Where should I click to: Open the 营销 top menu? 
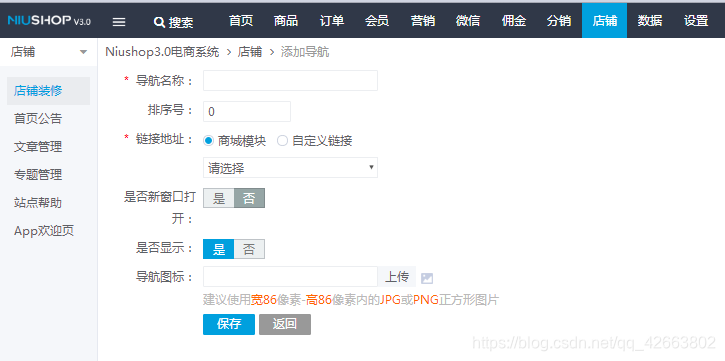[x=423, y=21]
